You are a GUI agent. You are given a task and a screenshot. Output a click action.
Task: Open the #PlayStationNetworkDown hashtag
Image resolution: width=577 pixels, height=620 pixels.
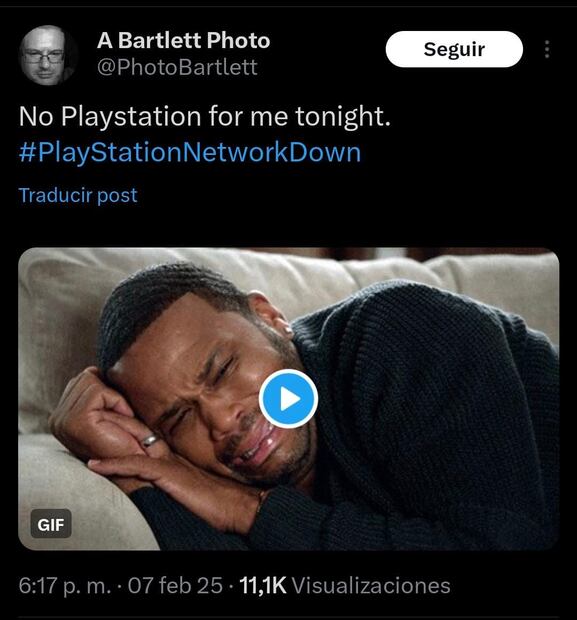point(190,152)
